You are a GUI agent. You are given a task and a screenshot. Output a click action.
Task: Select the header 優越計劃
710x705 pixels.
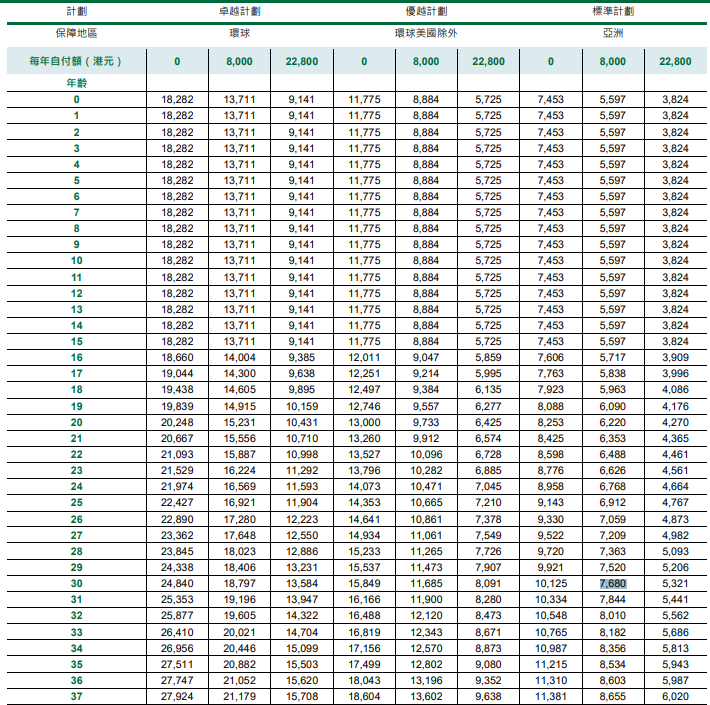pos(426,11)
